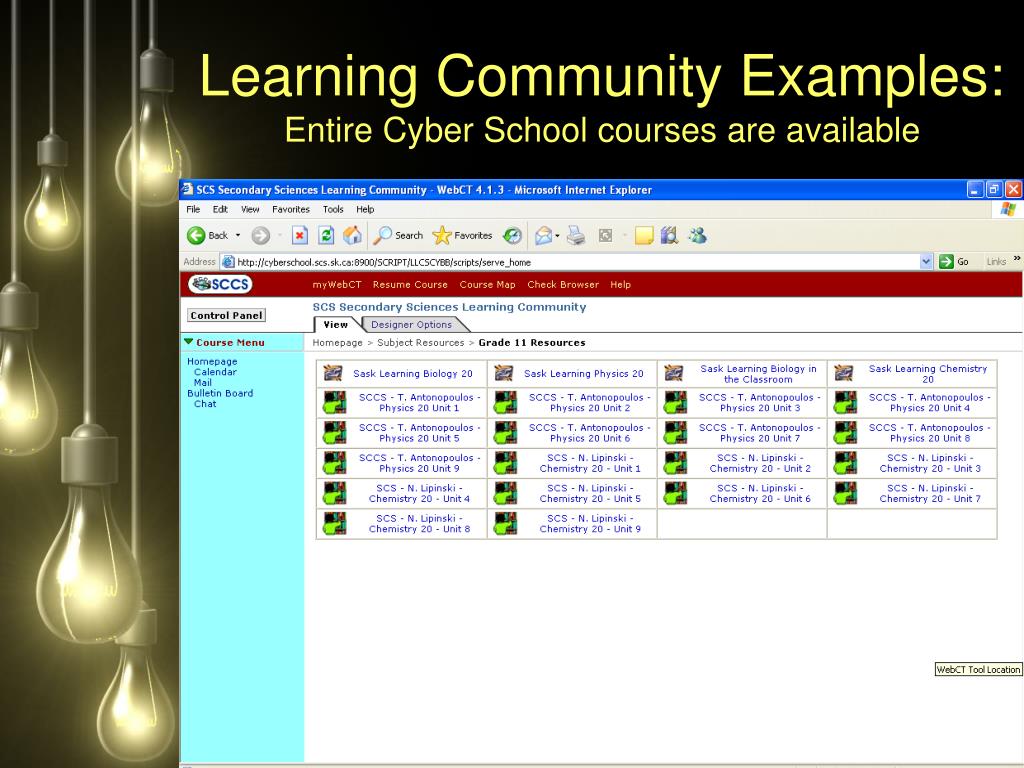1024x768 pixels.
Task: Click icon beside Sask Learning Biology 20
Action: pyautogui.click(x=333, y=374)
